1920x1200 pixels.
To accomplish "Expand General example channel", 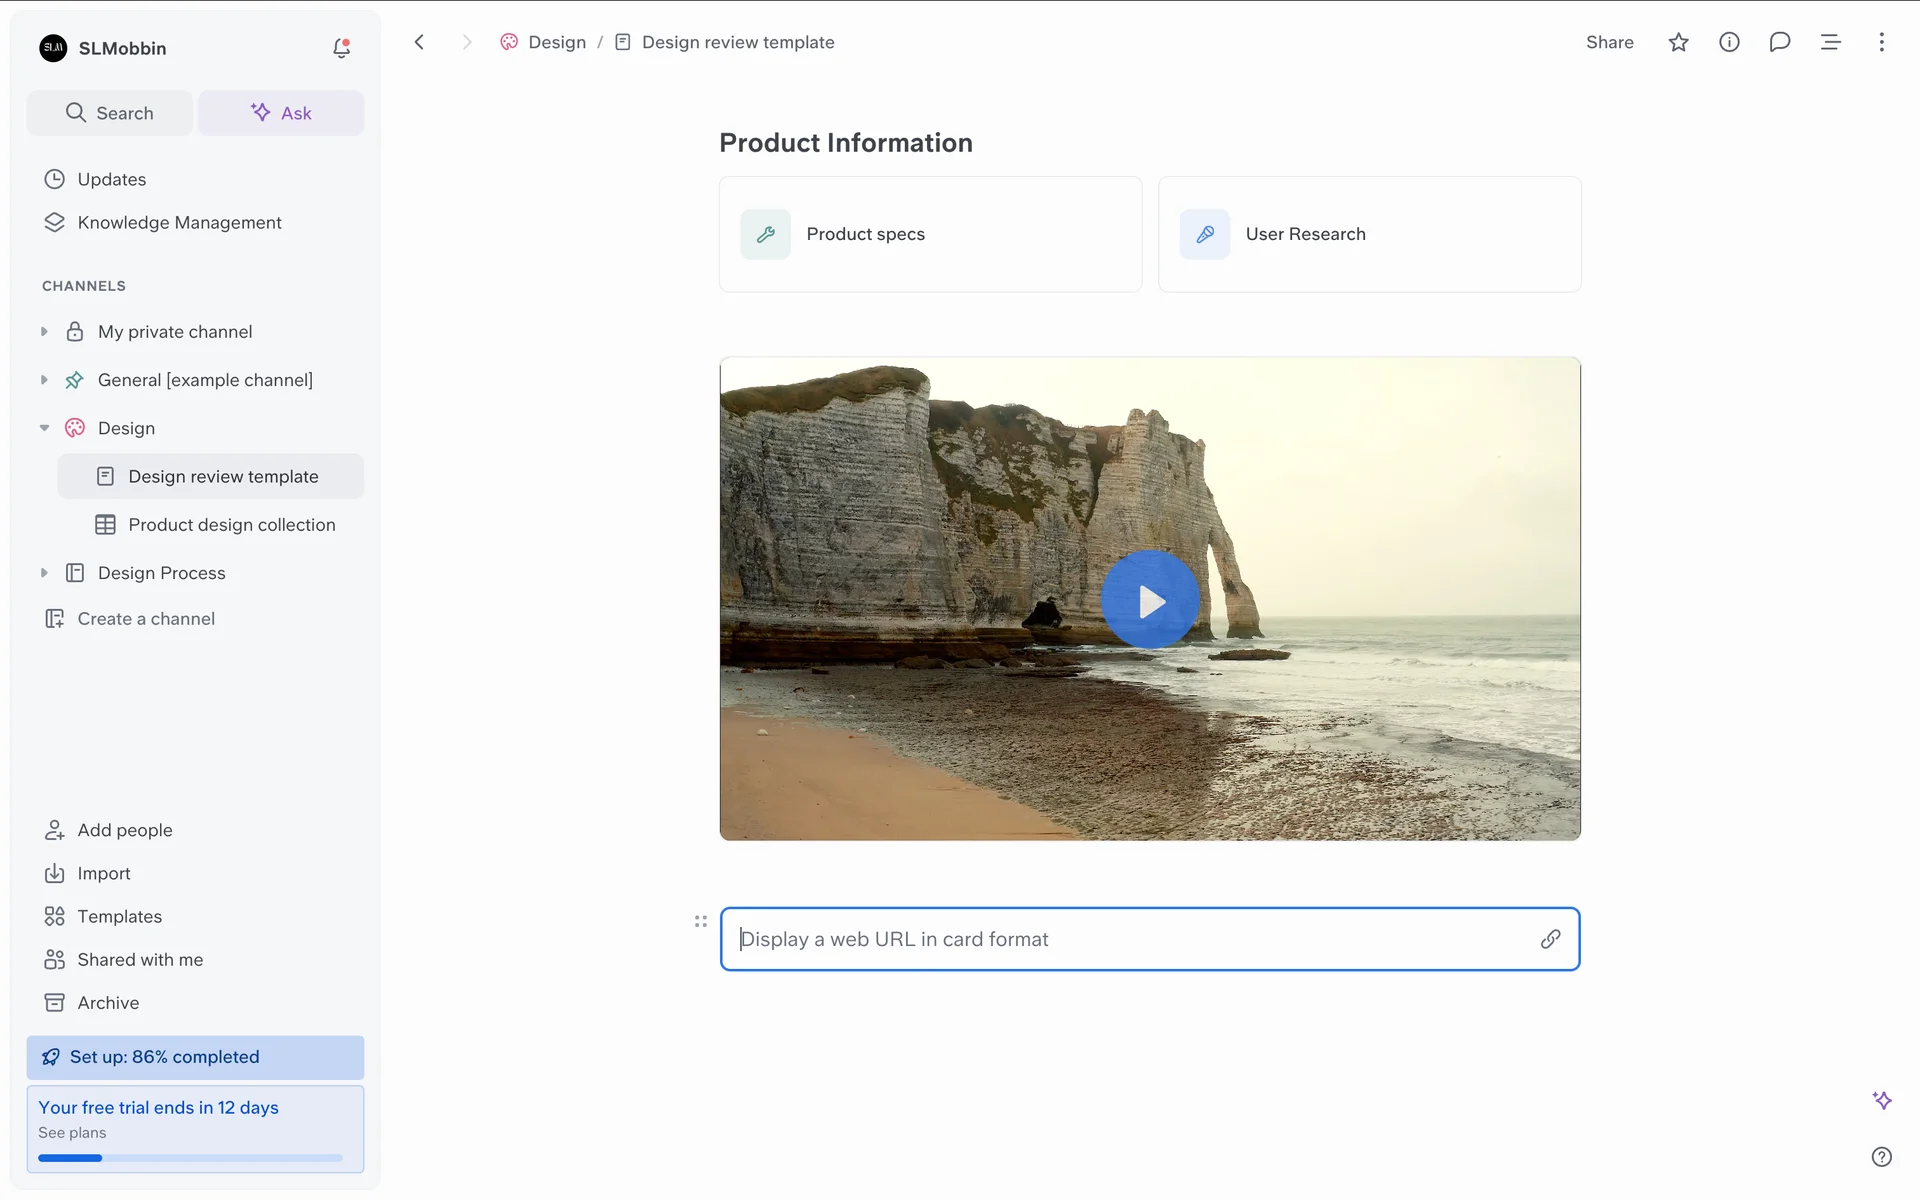I will pos(44,380).
